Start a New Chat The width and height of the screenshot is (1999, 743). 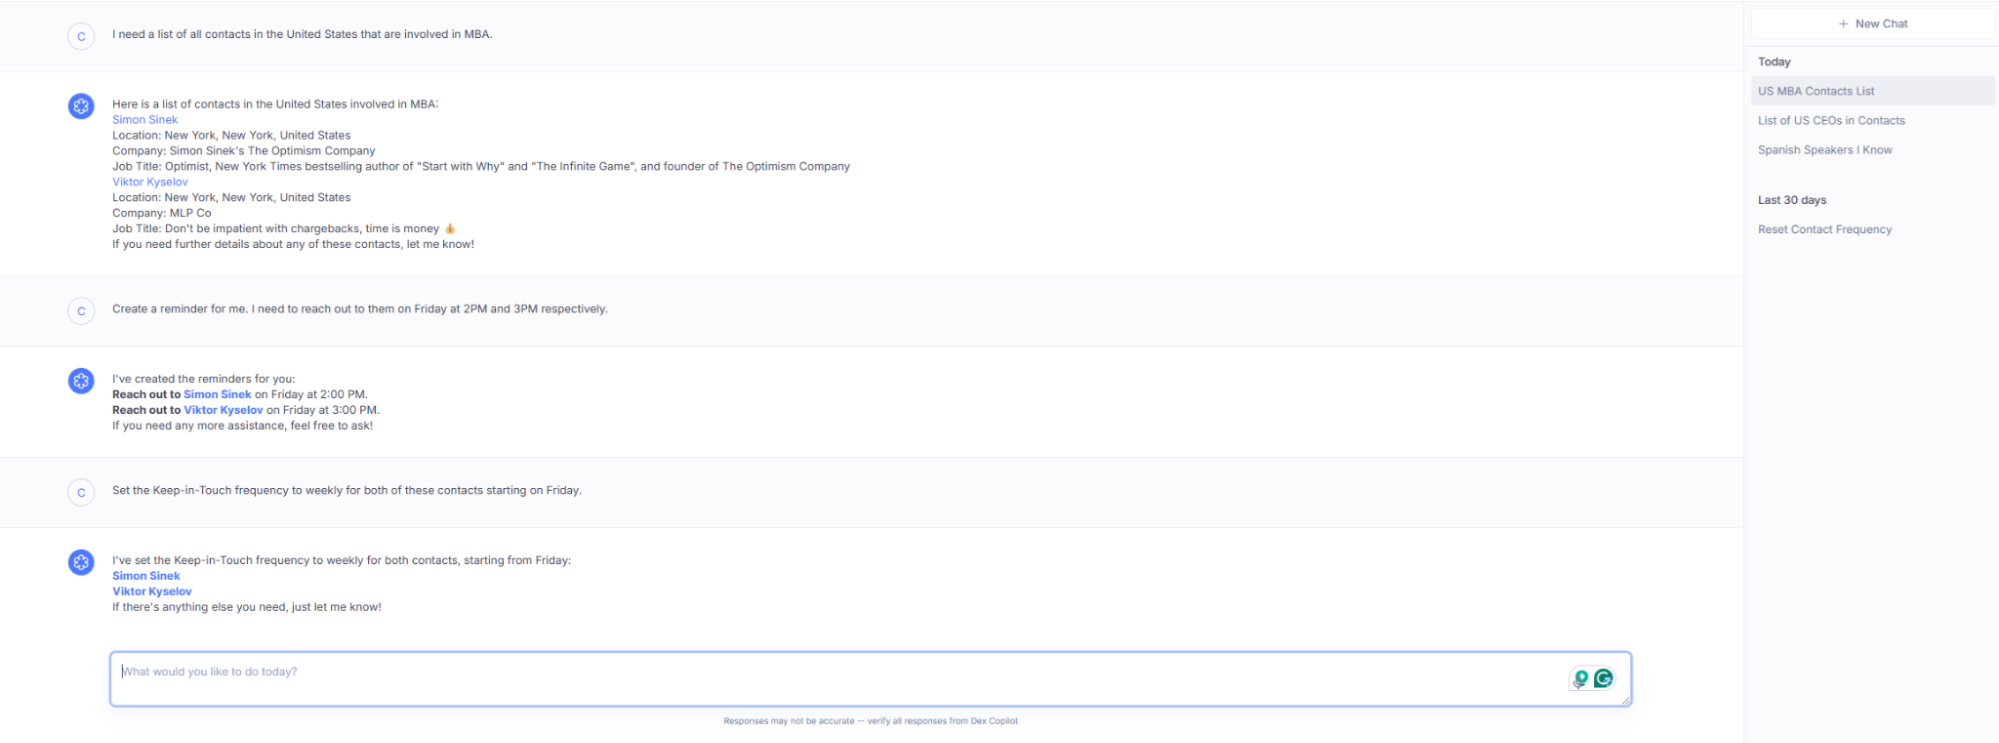coord(1872,24)
